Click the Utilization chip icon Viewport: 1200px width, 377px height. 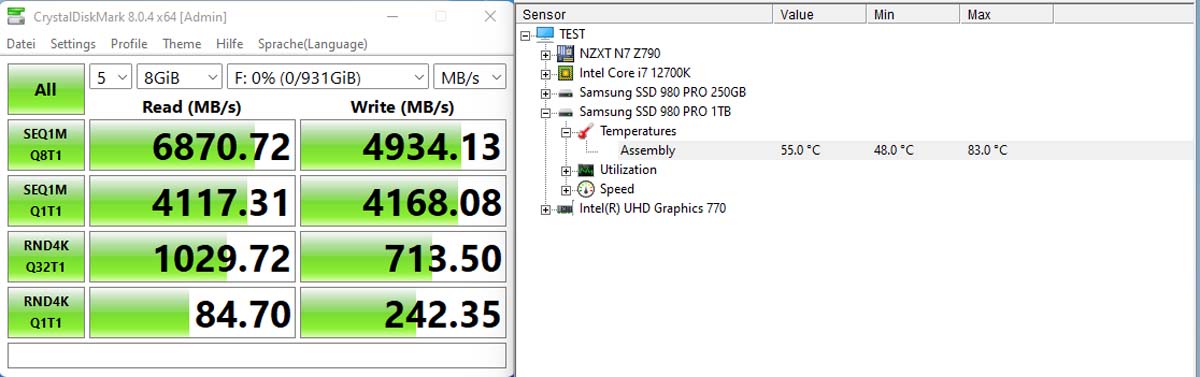pos(585,170)
